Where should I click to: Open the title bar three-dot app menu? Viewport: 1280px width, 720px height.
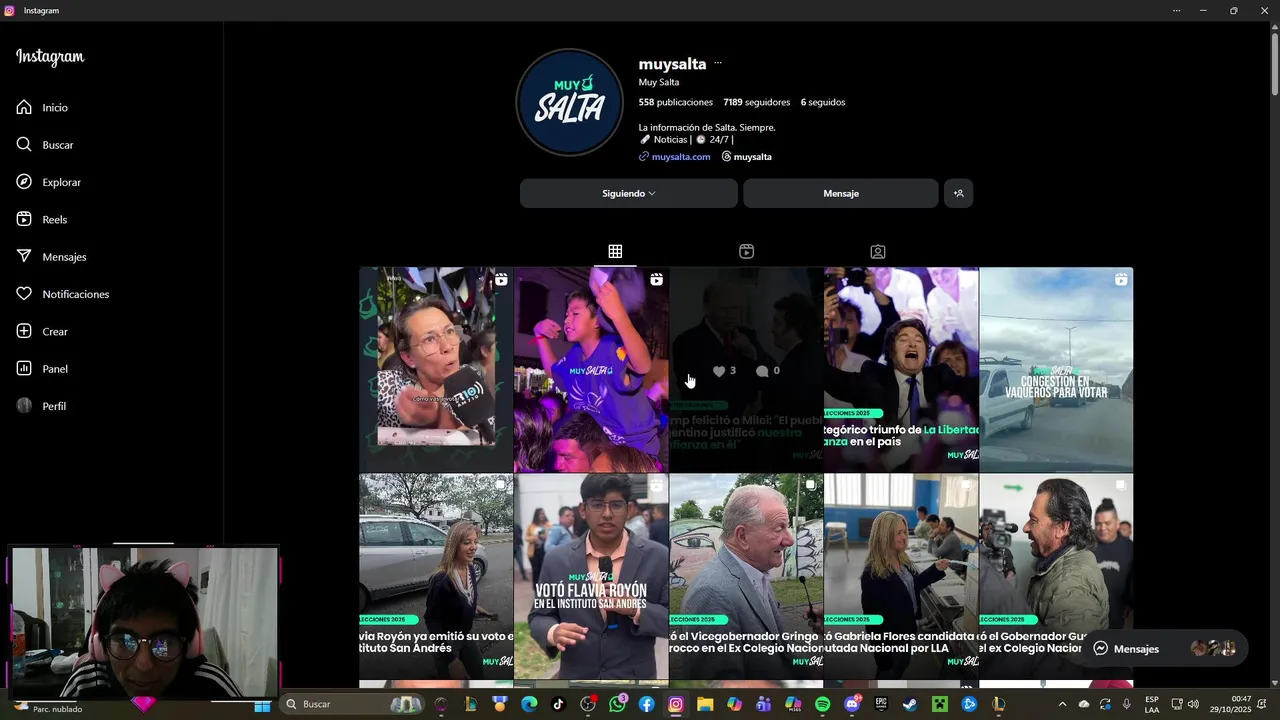click(1177, 10)
